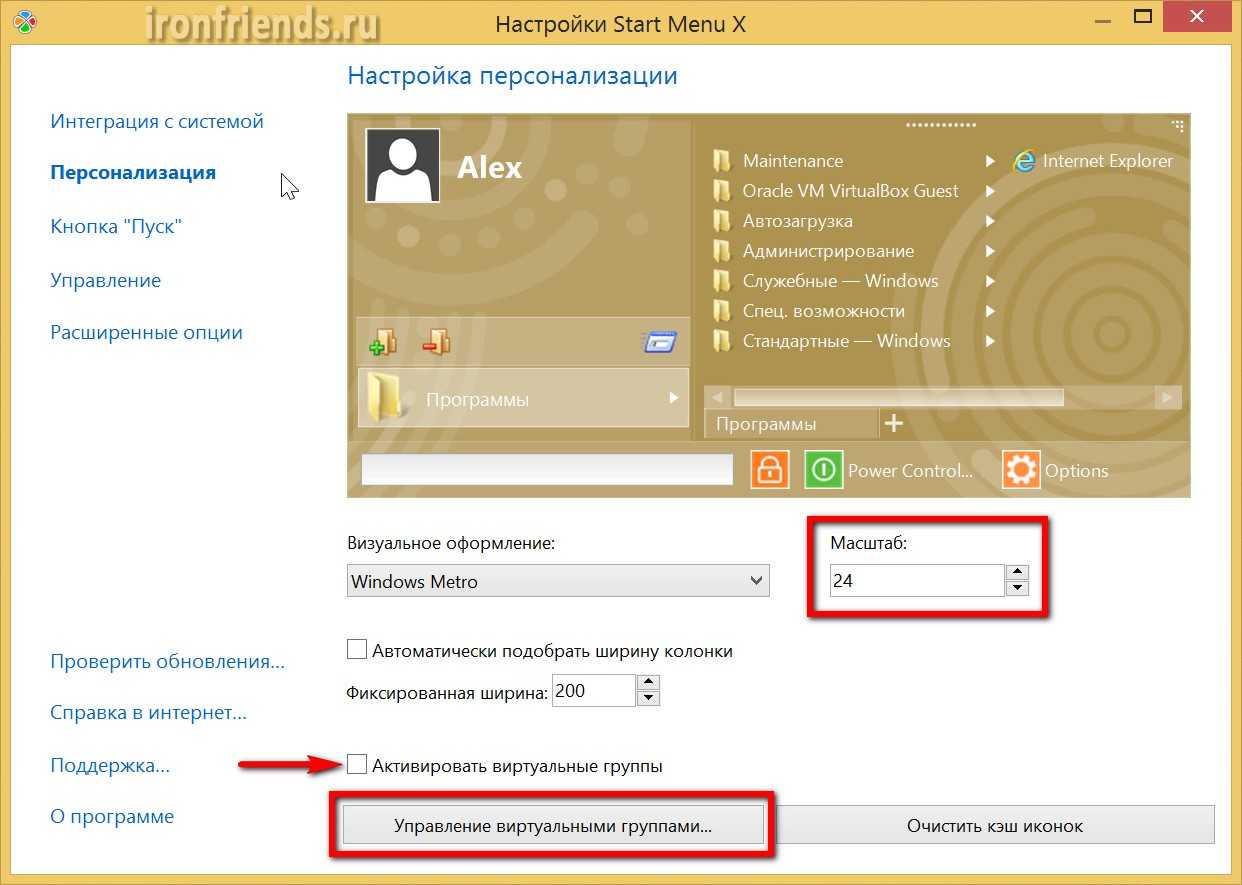
Task: Click the add folder plus icon
Action: [x=382, y=342]
